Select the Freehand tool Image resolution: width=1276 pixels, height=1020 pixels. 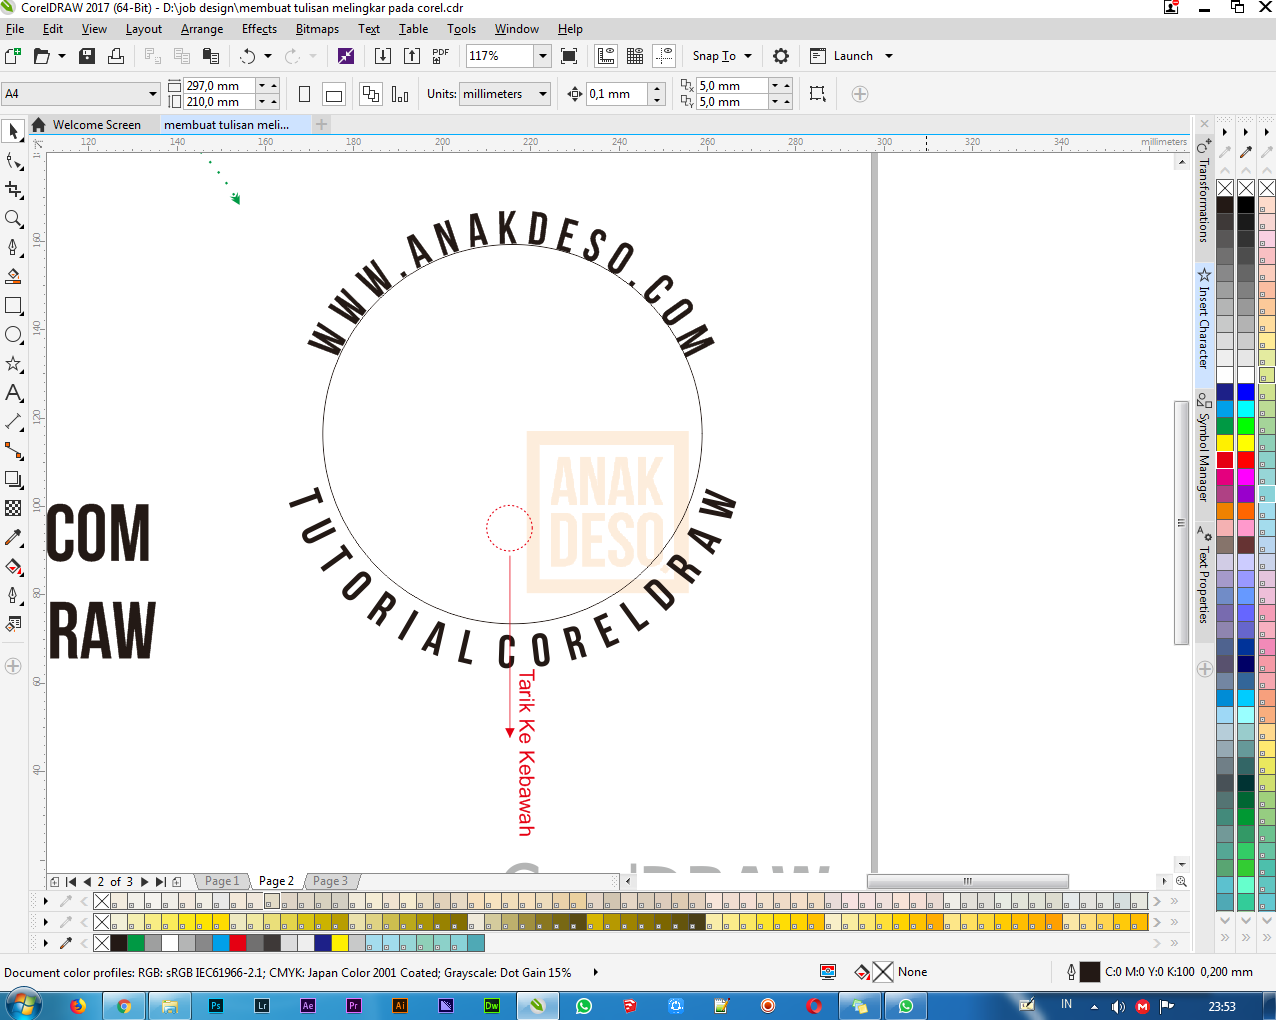pos(13,247)
